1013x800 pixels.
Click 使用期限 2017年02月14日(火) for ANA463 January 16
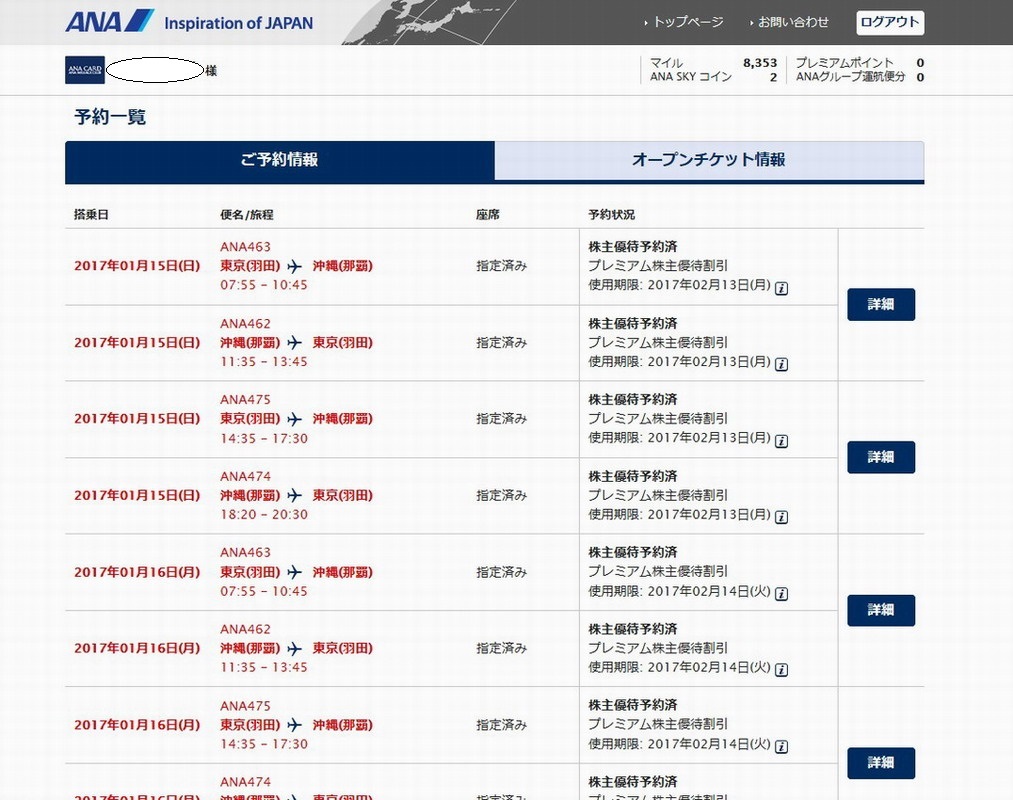(x=679, y=591)
